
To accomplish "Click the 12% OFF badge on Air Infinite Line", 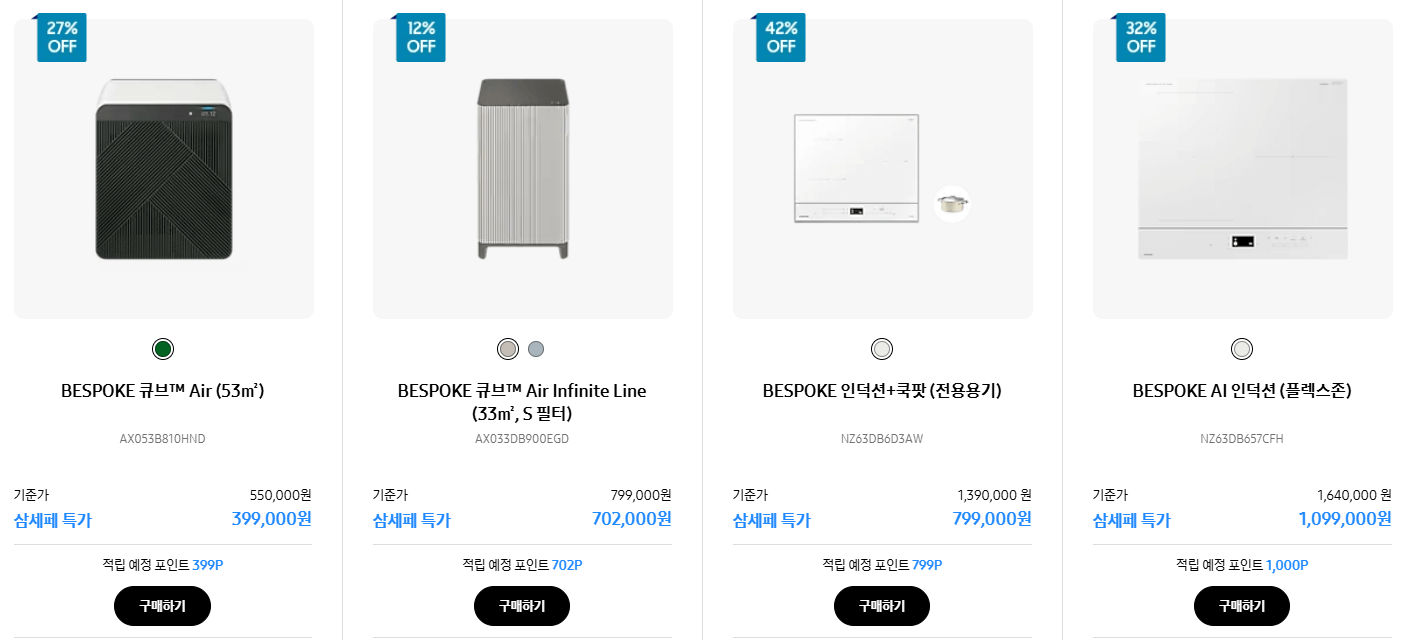I will coord(421,37).
